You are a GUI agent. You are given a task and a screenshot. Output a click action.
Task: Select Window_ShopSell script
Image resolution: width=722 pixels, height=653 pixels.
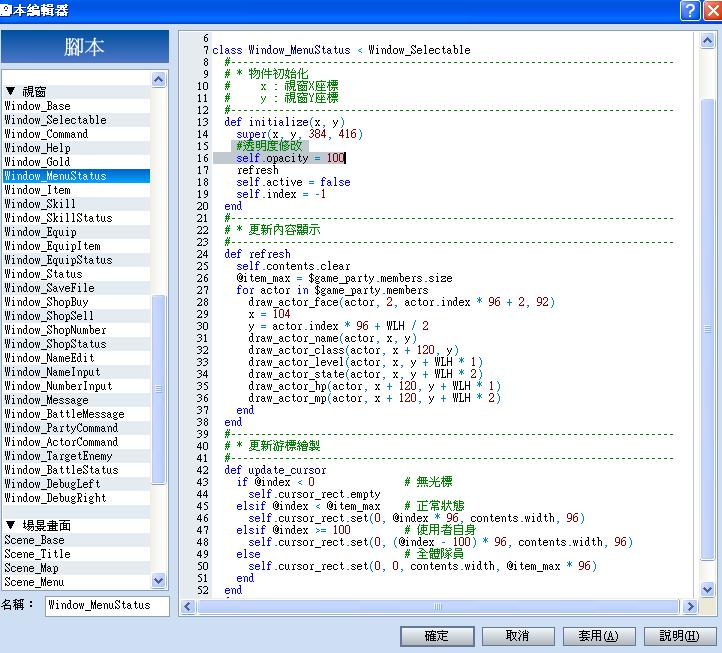click(76, 316)
